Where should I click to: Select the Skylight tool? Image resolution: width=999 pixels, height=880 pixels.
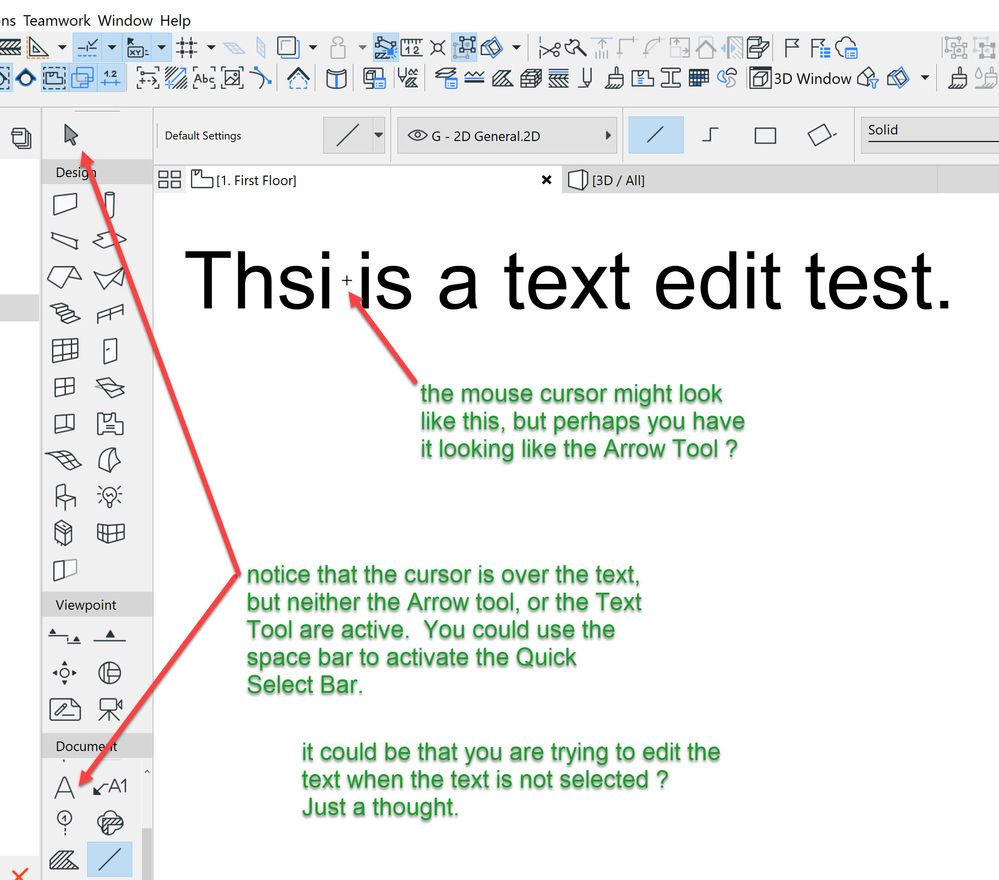tap(110, 387)
